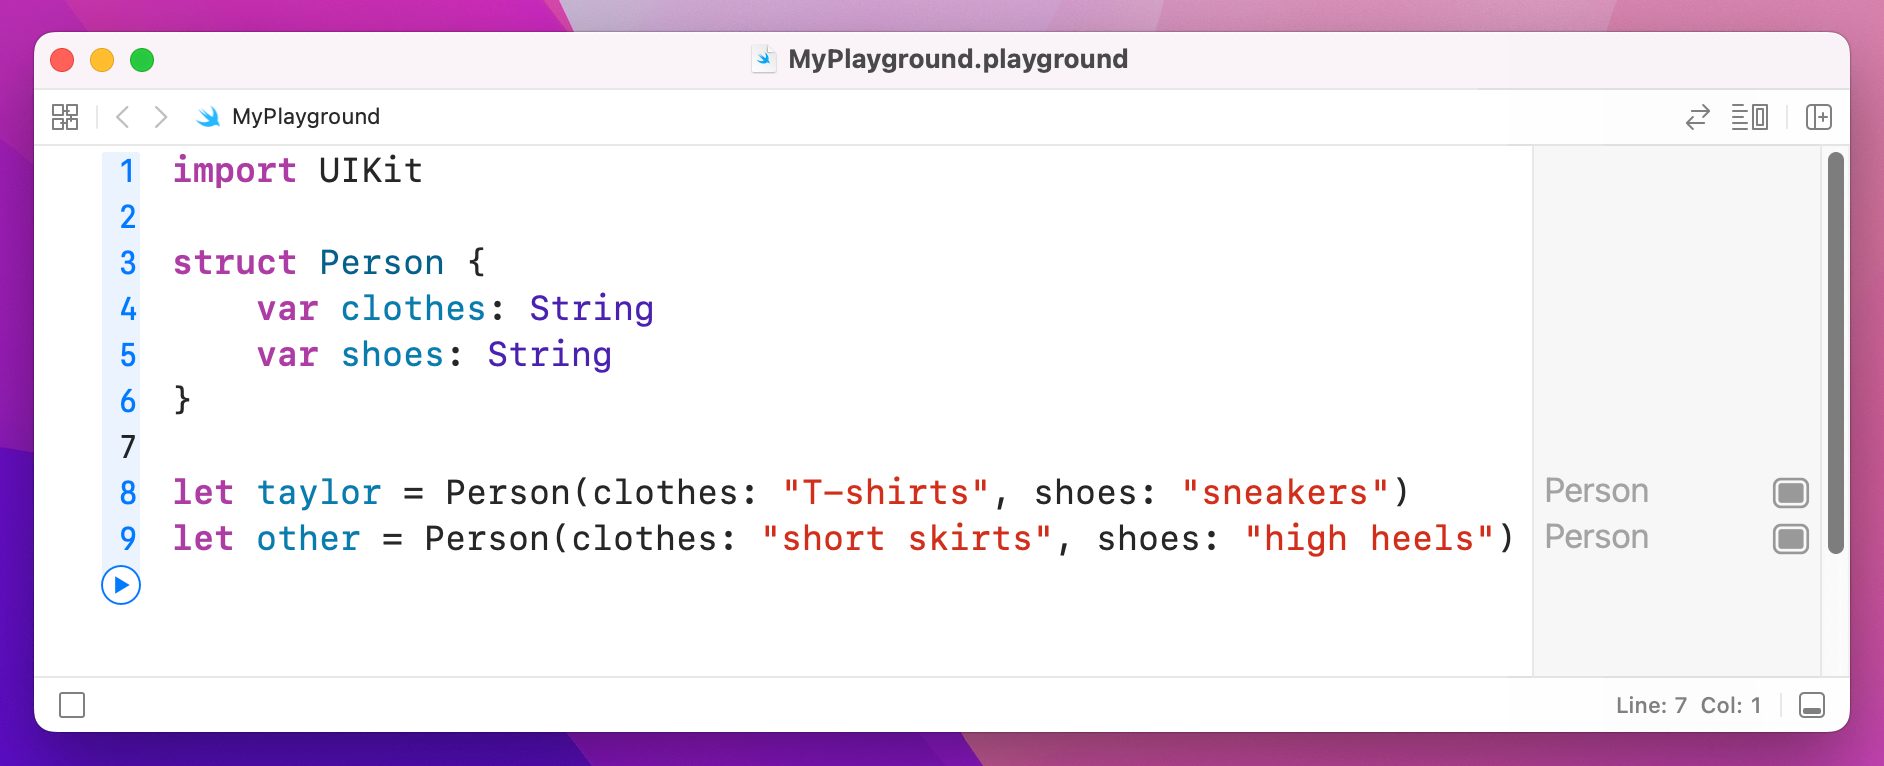Click the MyPlayground.playground window title
The width and height of the screenshot is (1884, 766).
click(x=958, y=59)
